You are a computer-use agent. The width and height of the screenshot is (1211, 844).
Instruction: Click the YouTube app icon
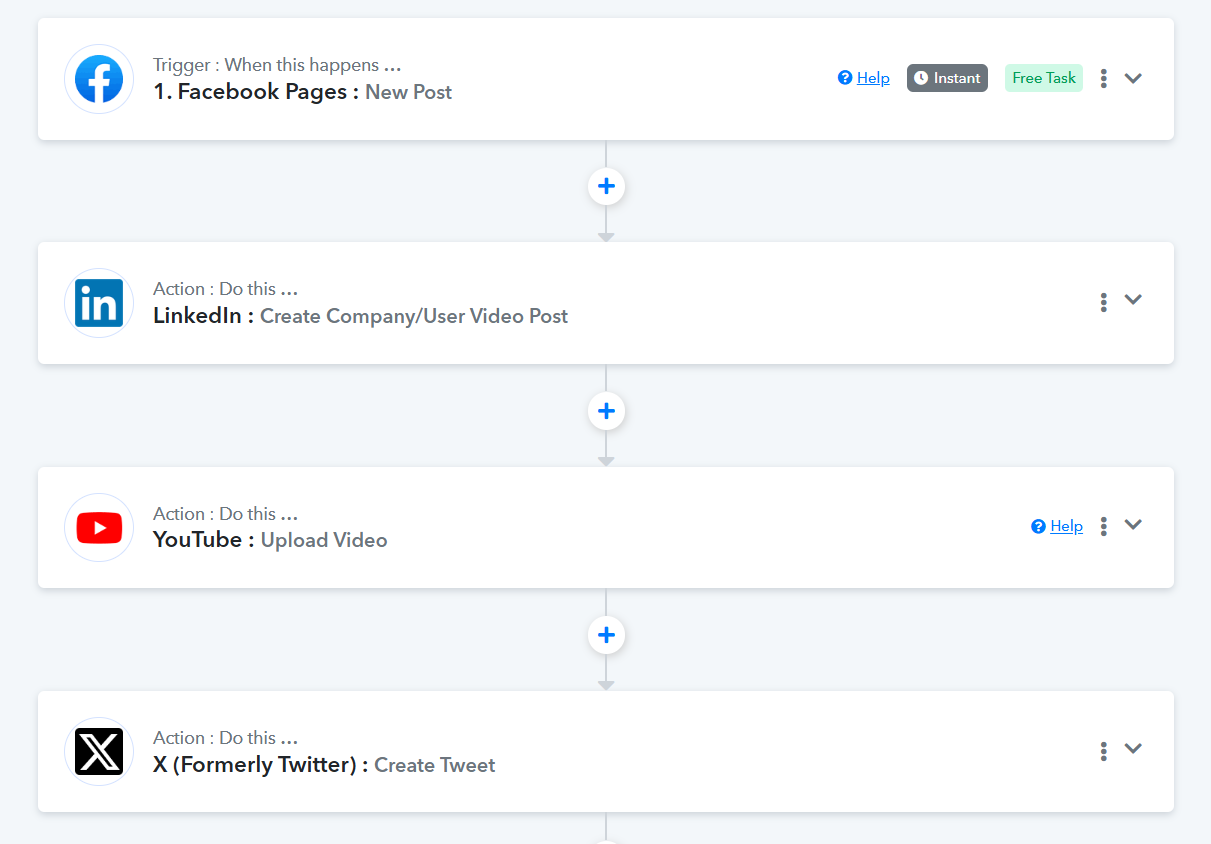pyautogui.click(x=99, y=527)
